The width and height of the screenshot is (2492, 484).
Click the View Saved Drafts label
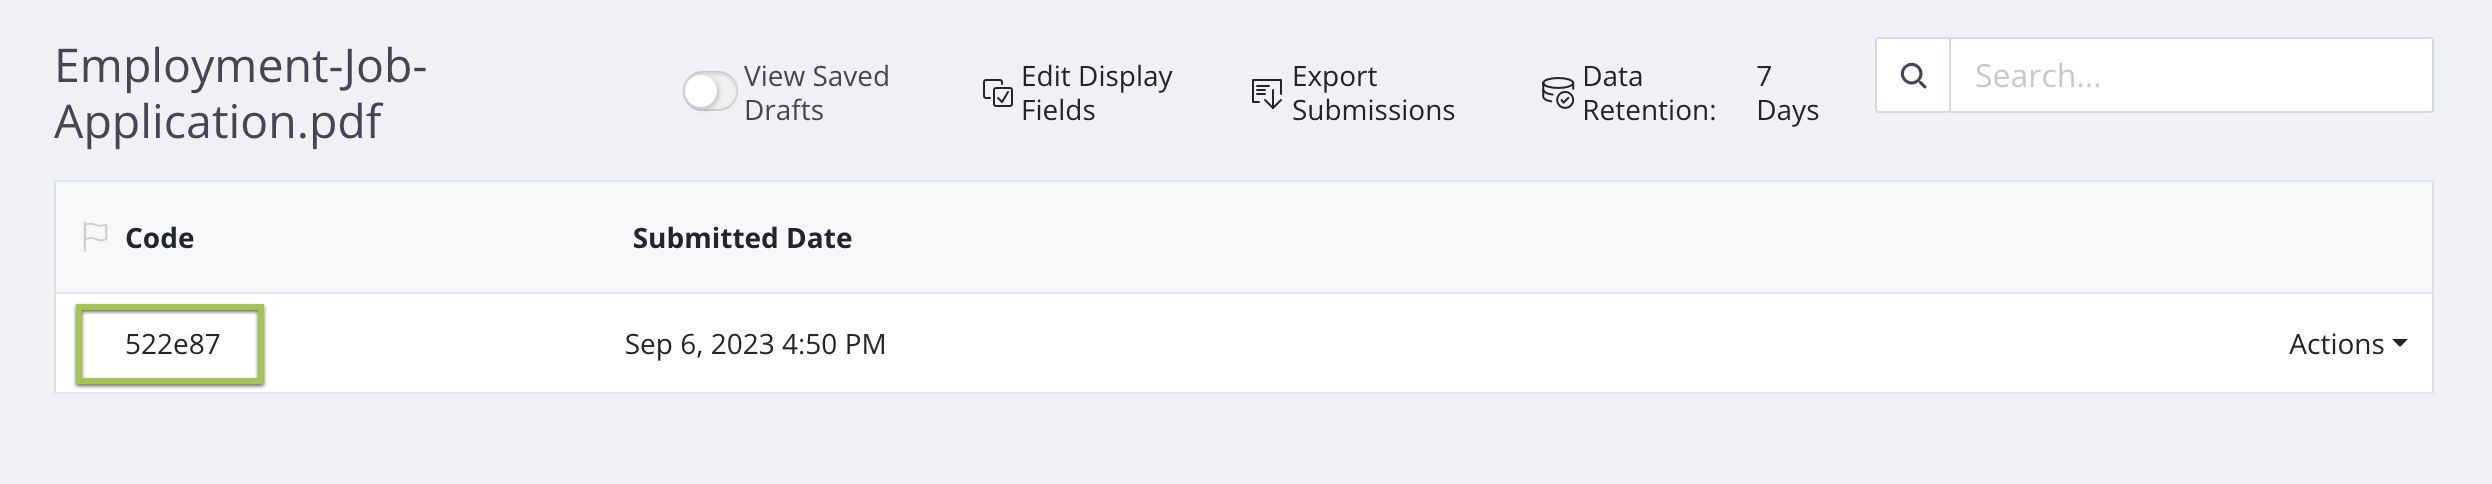816,93
